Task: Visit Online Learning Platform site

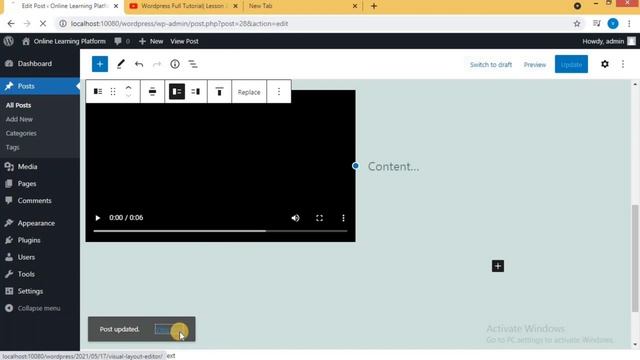Action: point(64,41)
